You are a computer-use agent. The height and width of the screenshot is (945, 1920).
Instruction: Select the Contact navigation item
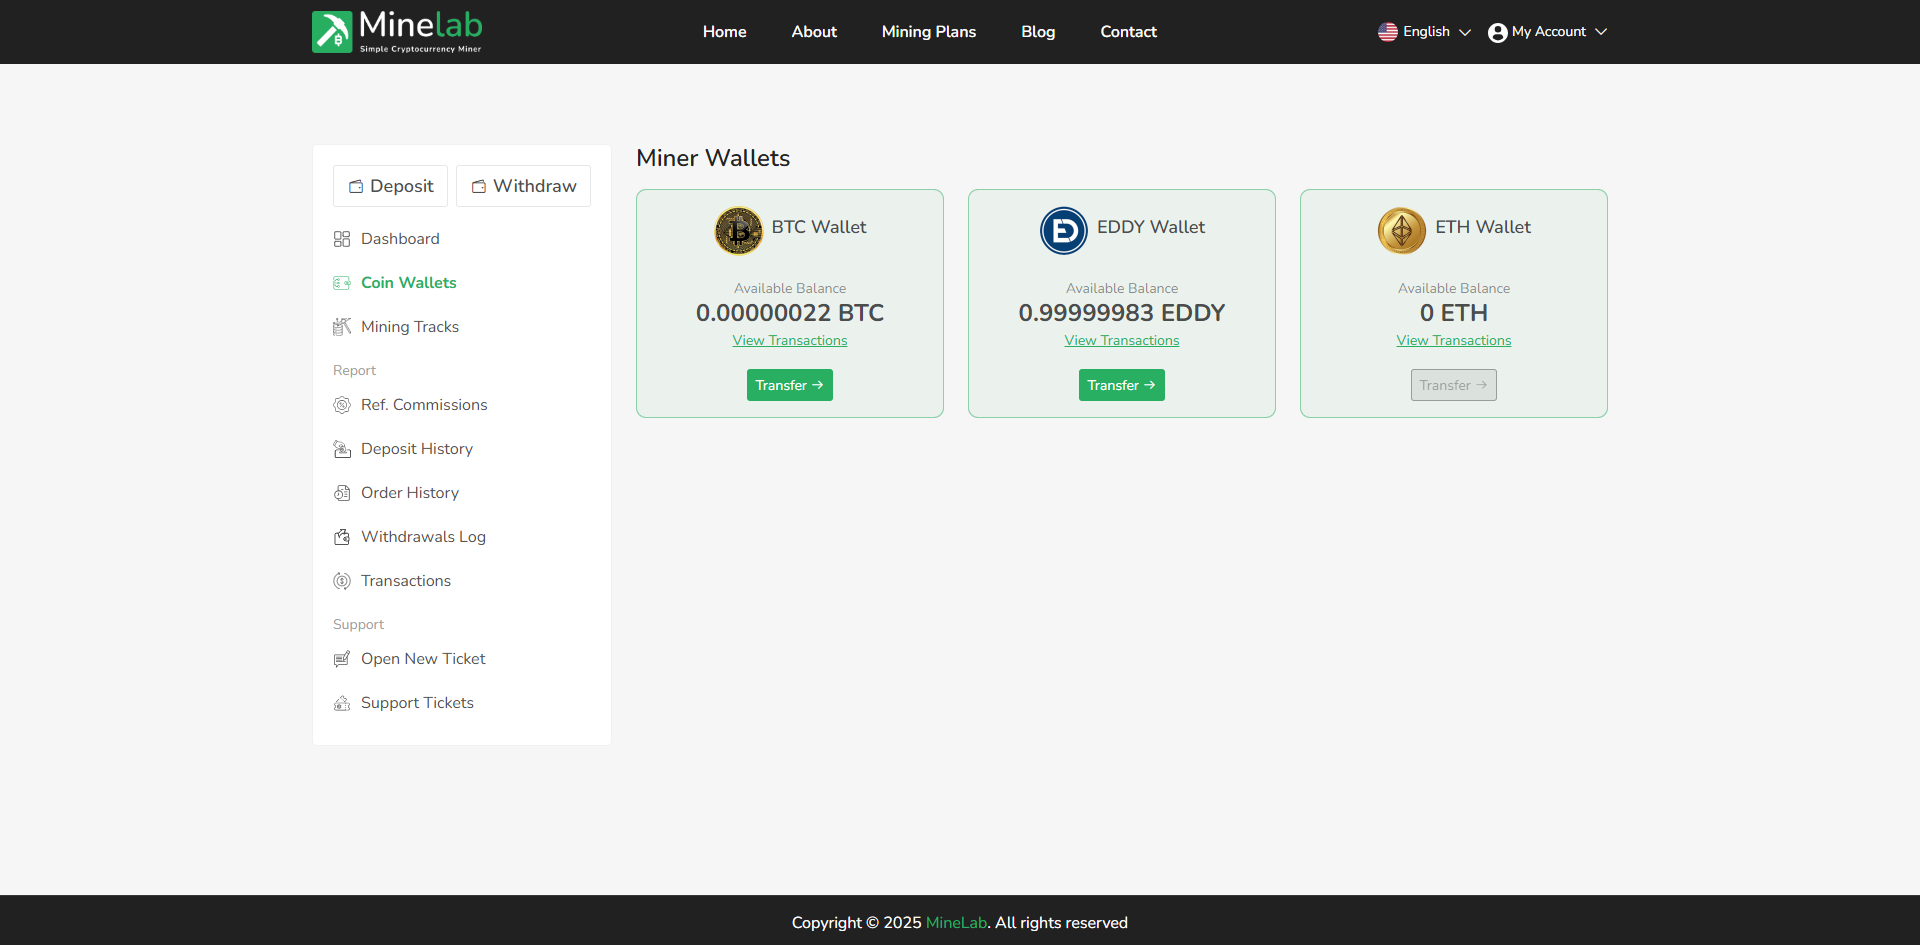click(x=1128, y=31)
